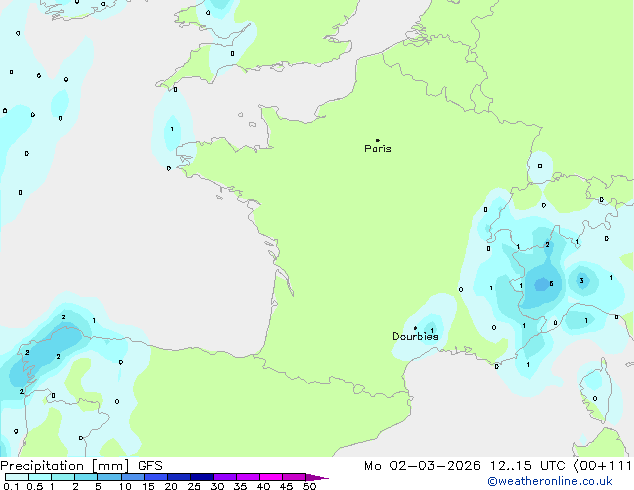Click the peak precipitation value '5' on map
The height and width of the screenshot is (490, 634).
551,284
